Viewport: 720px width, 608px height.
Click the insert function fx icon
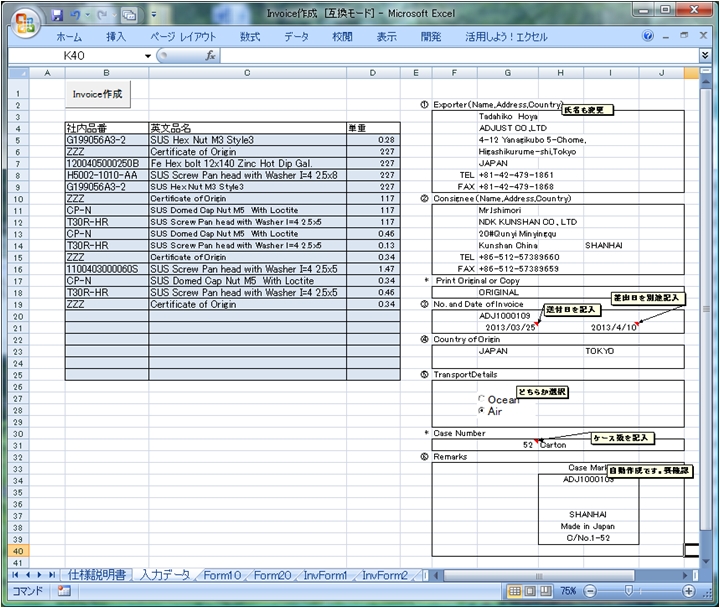coord(210,56)
